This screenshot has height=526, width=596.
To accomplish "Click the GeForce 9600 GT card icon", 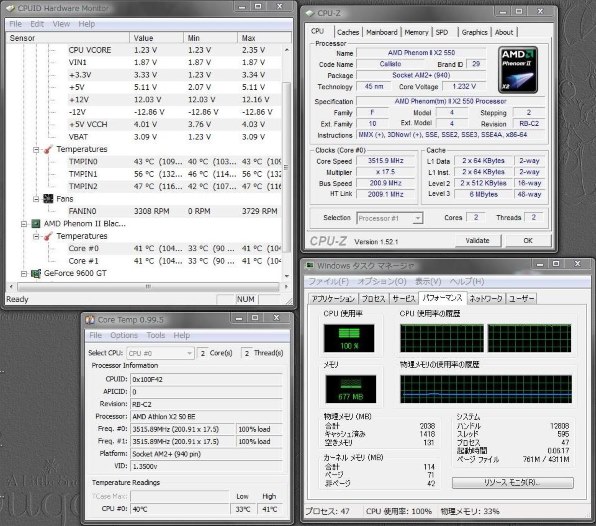I will coord(36,274).
